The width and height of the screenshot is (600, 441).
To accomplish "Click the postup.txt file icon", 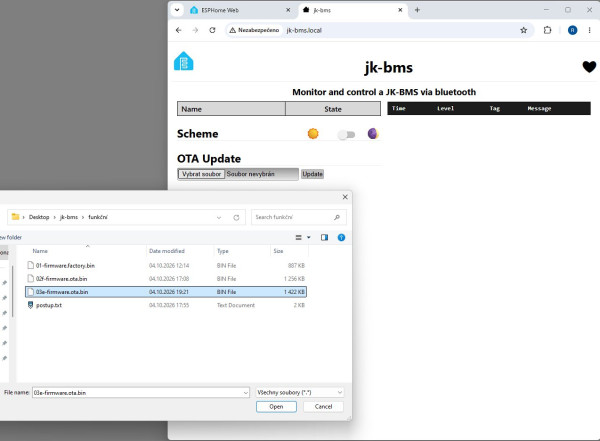I will coord(30,305).
